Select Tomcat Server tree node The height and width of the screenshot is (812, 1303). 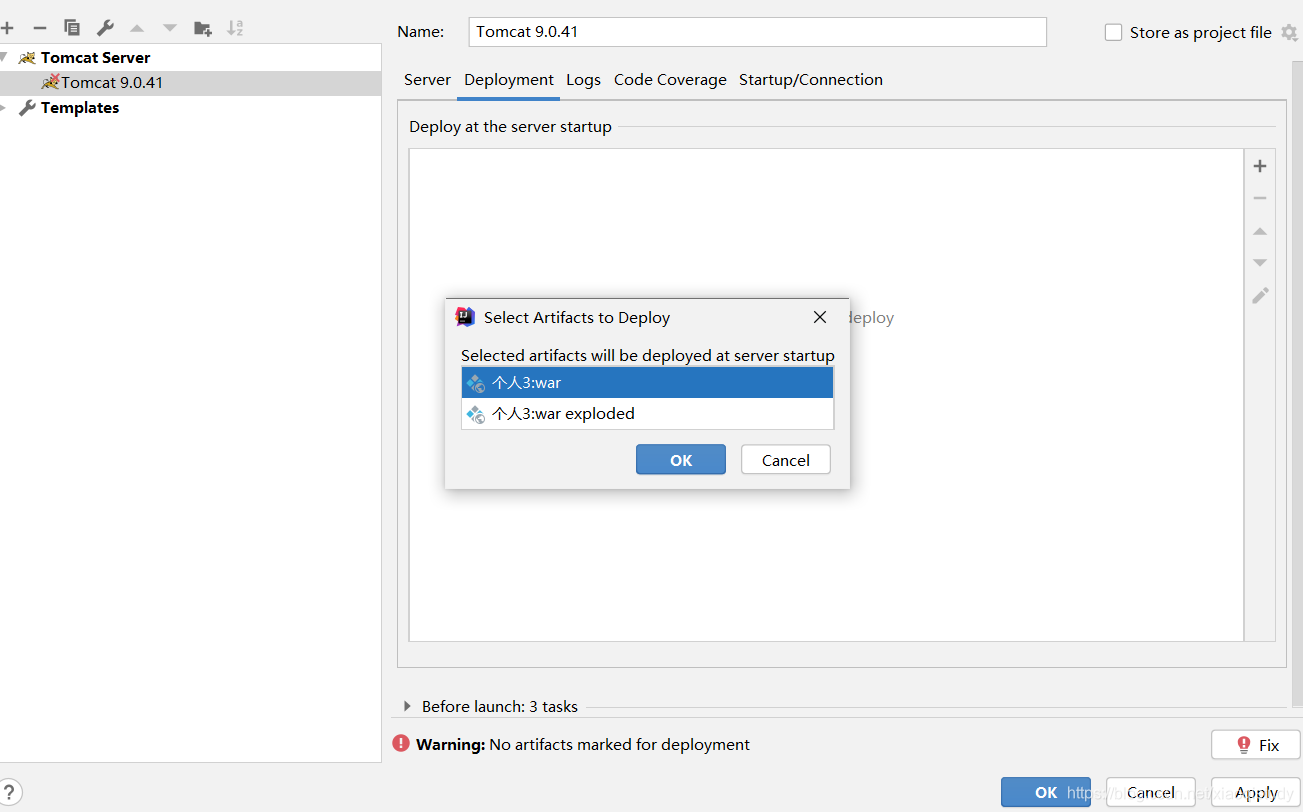pyautogui.click(x=95, y=57)
